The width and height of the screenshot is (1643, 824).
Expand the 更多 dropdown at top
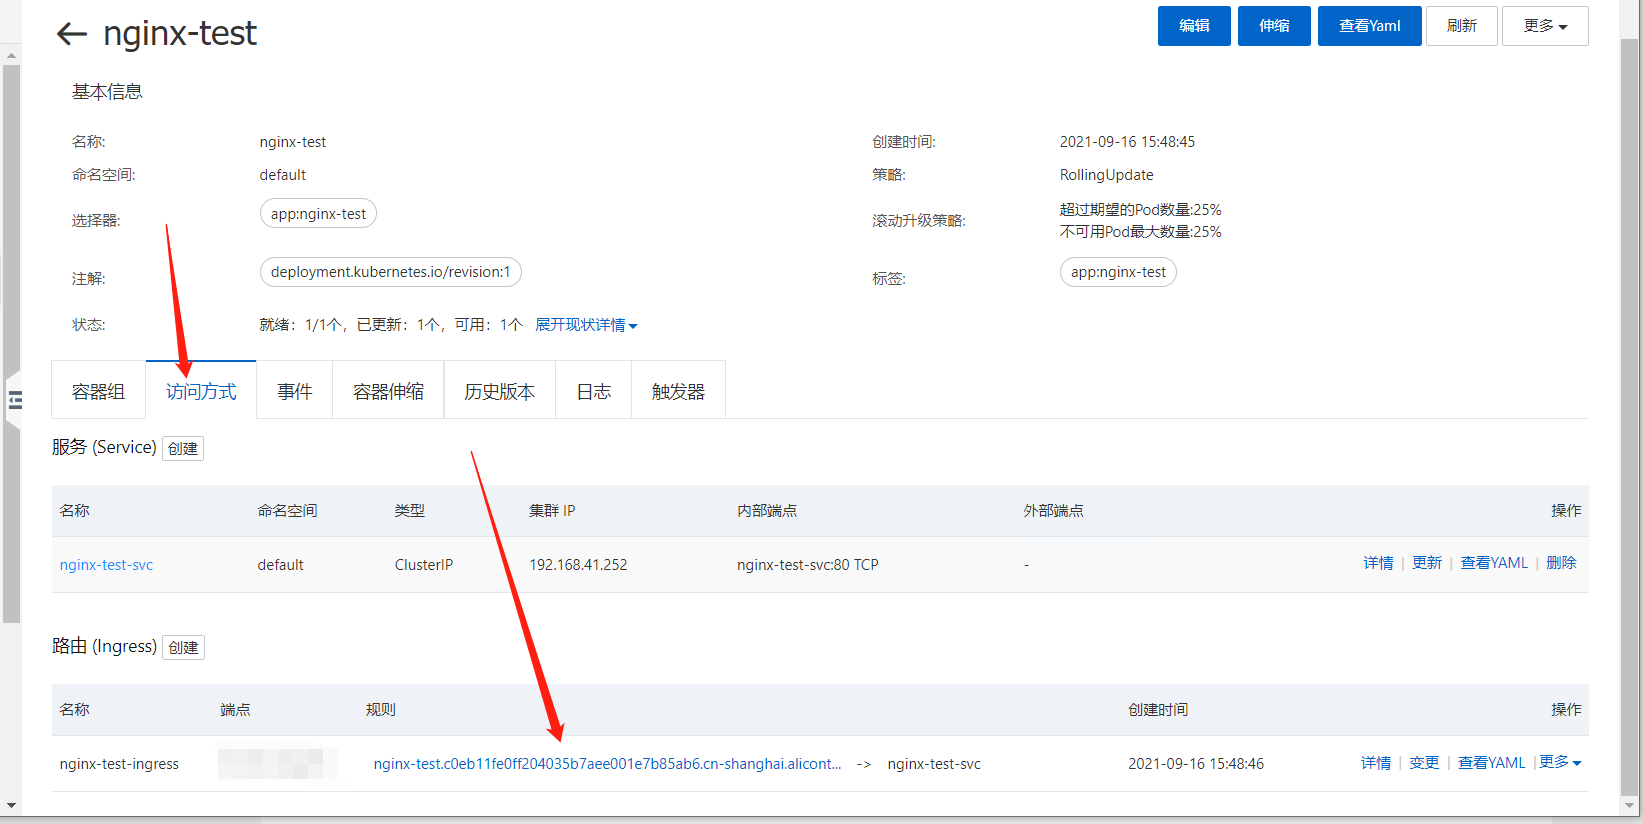click(x=1545, y=26)
